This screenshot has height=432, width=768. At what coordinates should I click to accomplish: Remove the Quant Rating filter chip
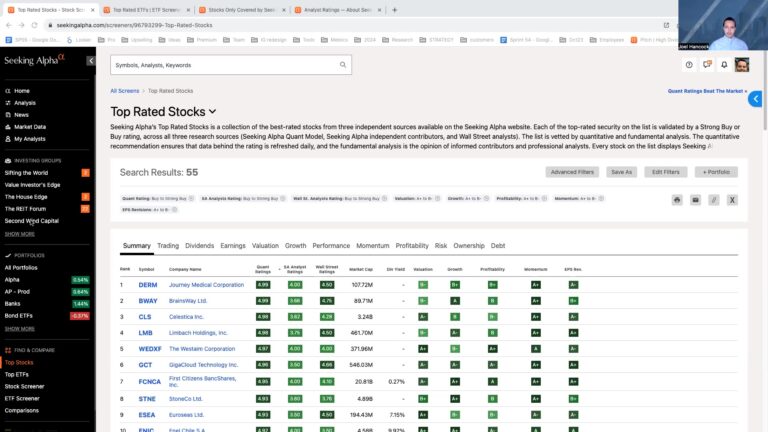[191, 198]
